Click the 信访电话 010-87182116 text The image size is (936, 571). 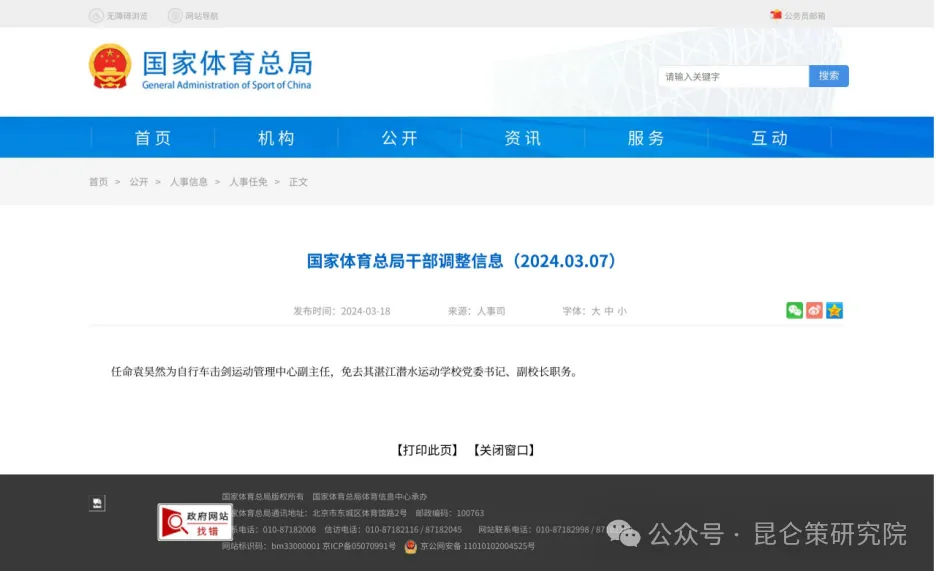pyautogui.click(x=371, y=529)
